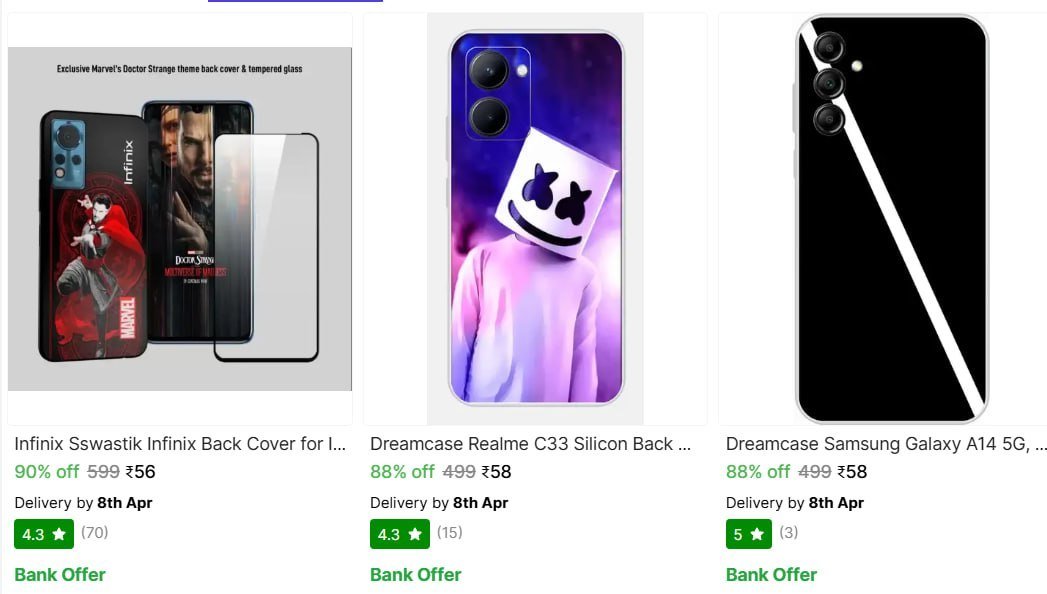View Bank Offer for the Realme C33 case
This screenshot has height=594, width=1047.
pyautogui.click(x=415, y=575)
